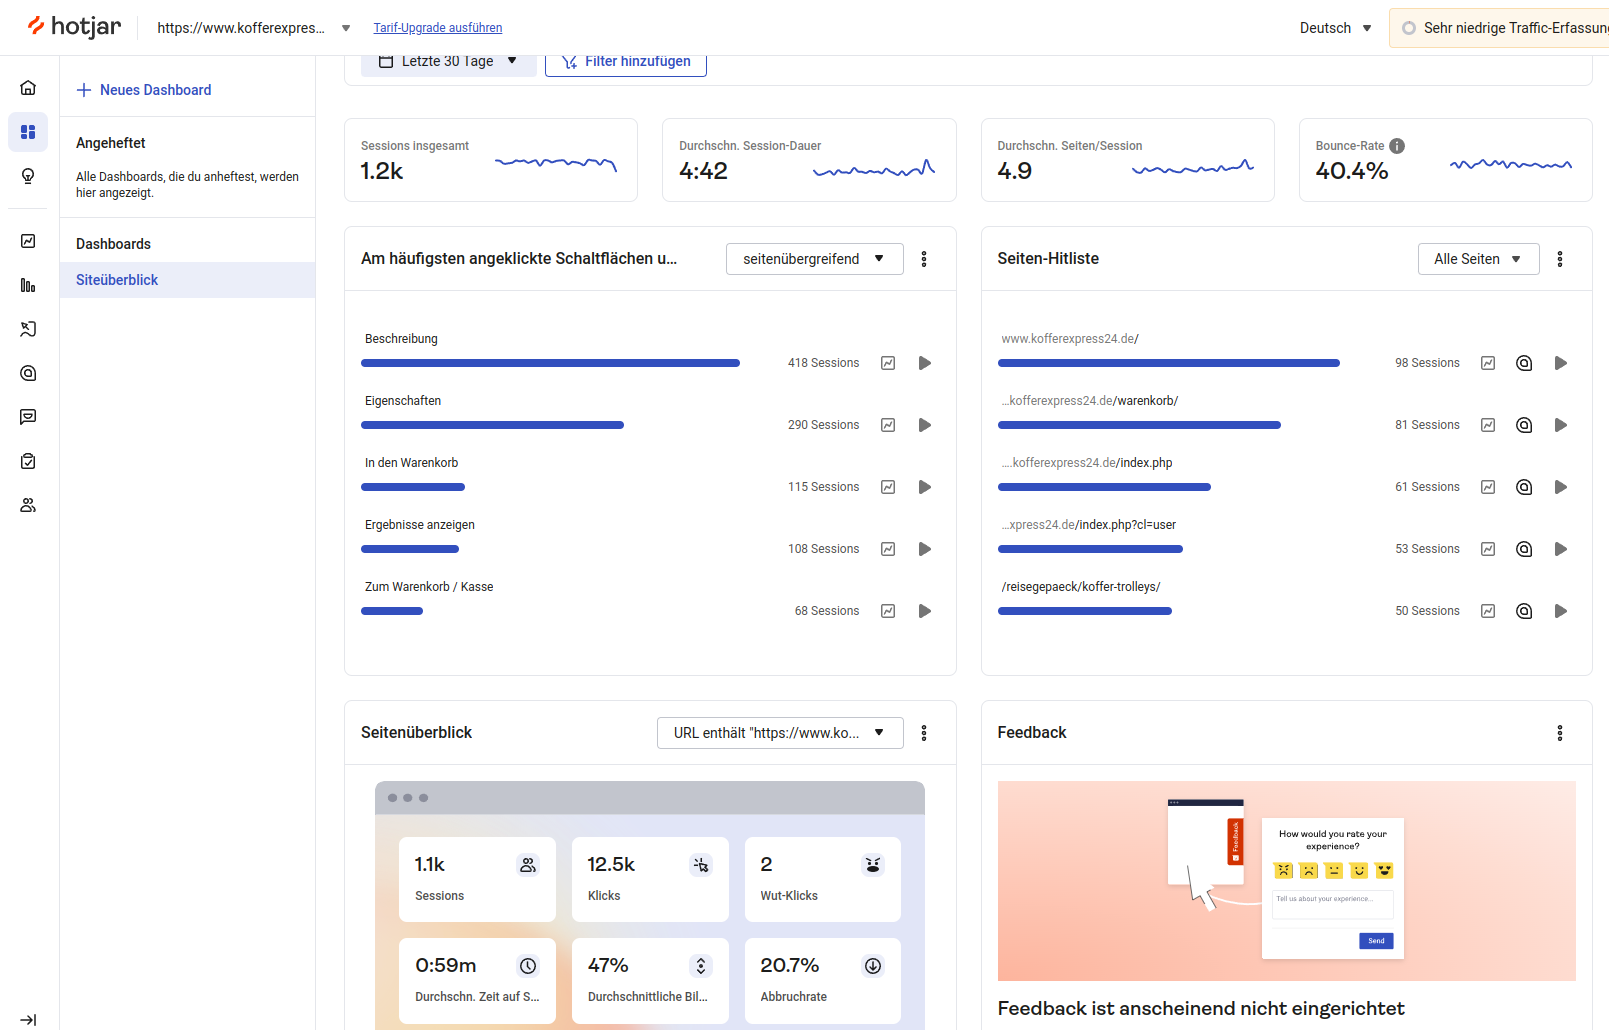
Task: Click Tarif-Upgrade ausführen link
Action: click(438, 28)
